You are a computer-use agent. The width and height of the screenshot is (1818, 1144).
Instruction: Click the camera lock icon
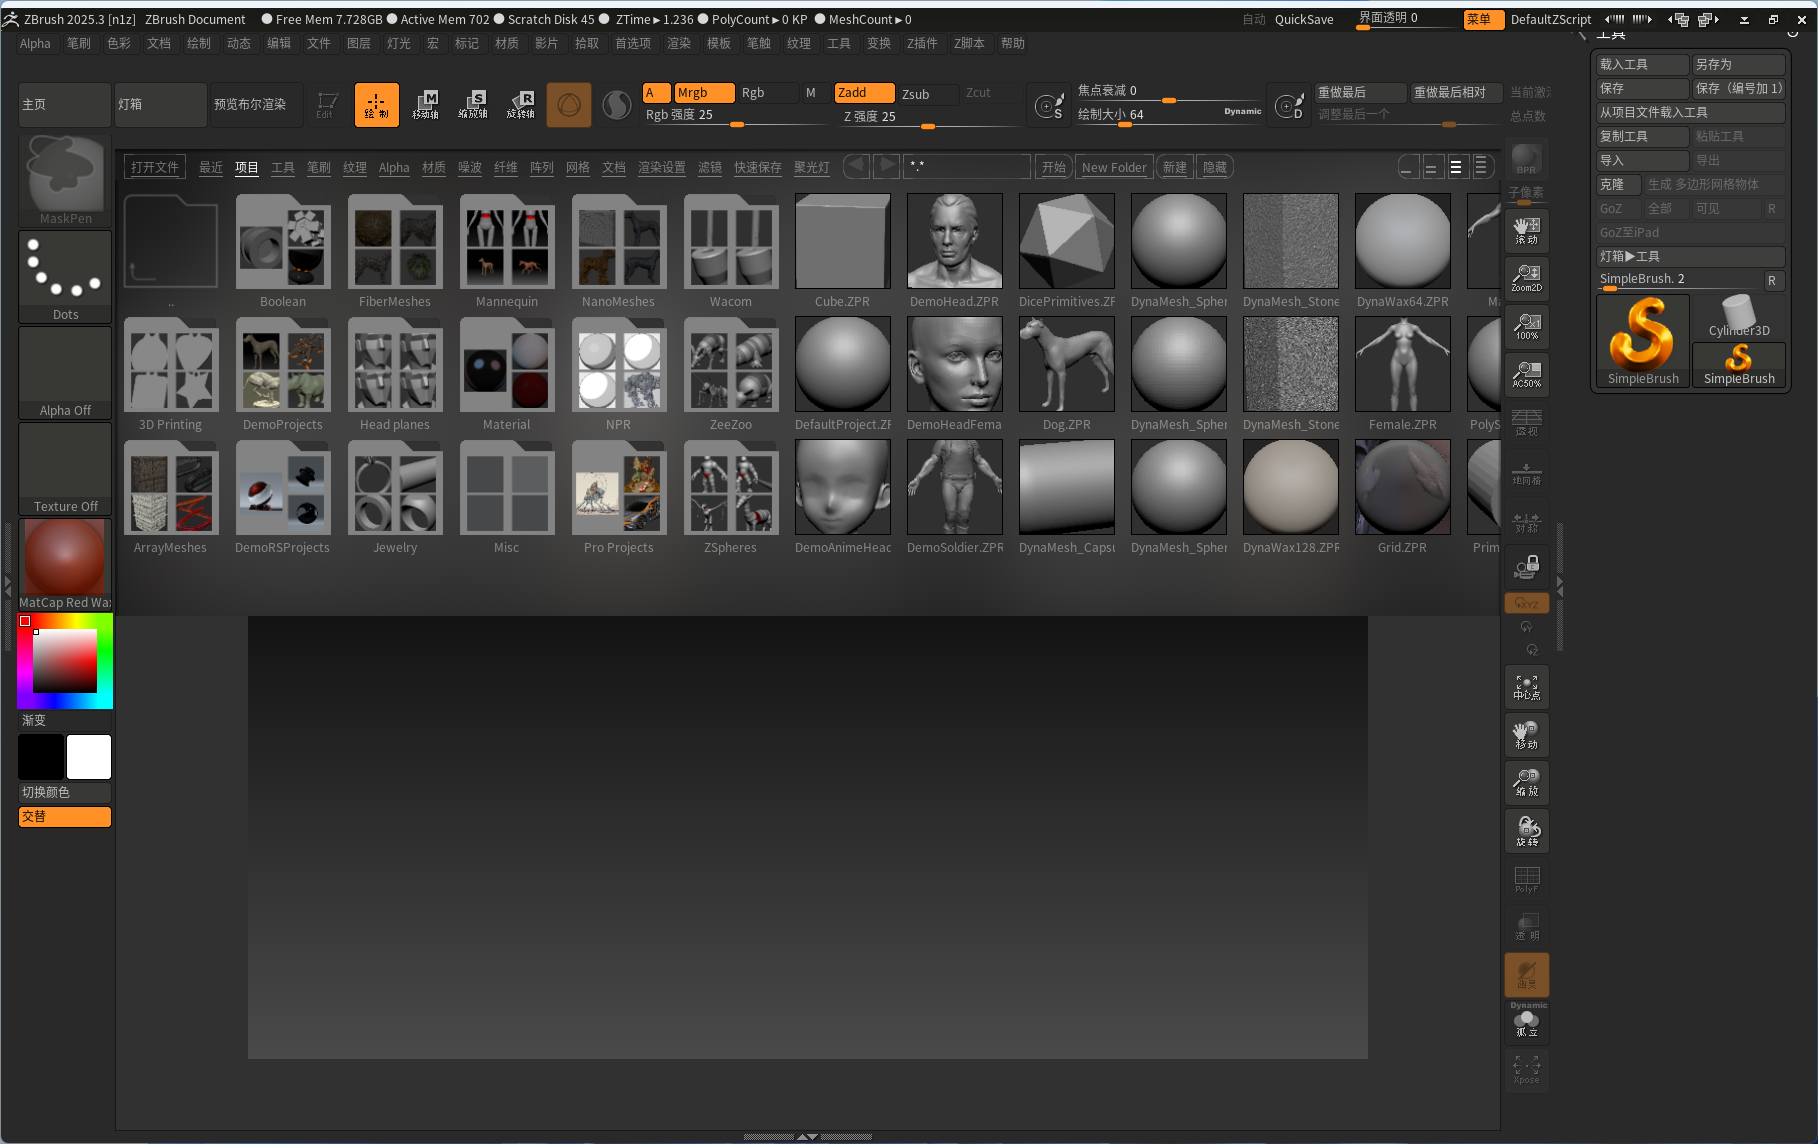click(x=1527, y=567)
